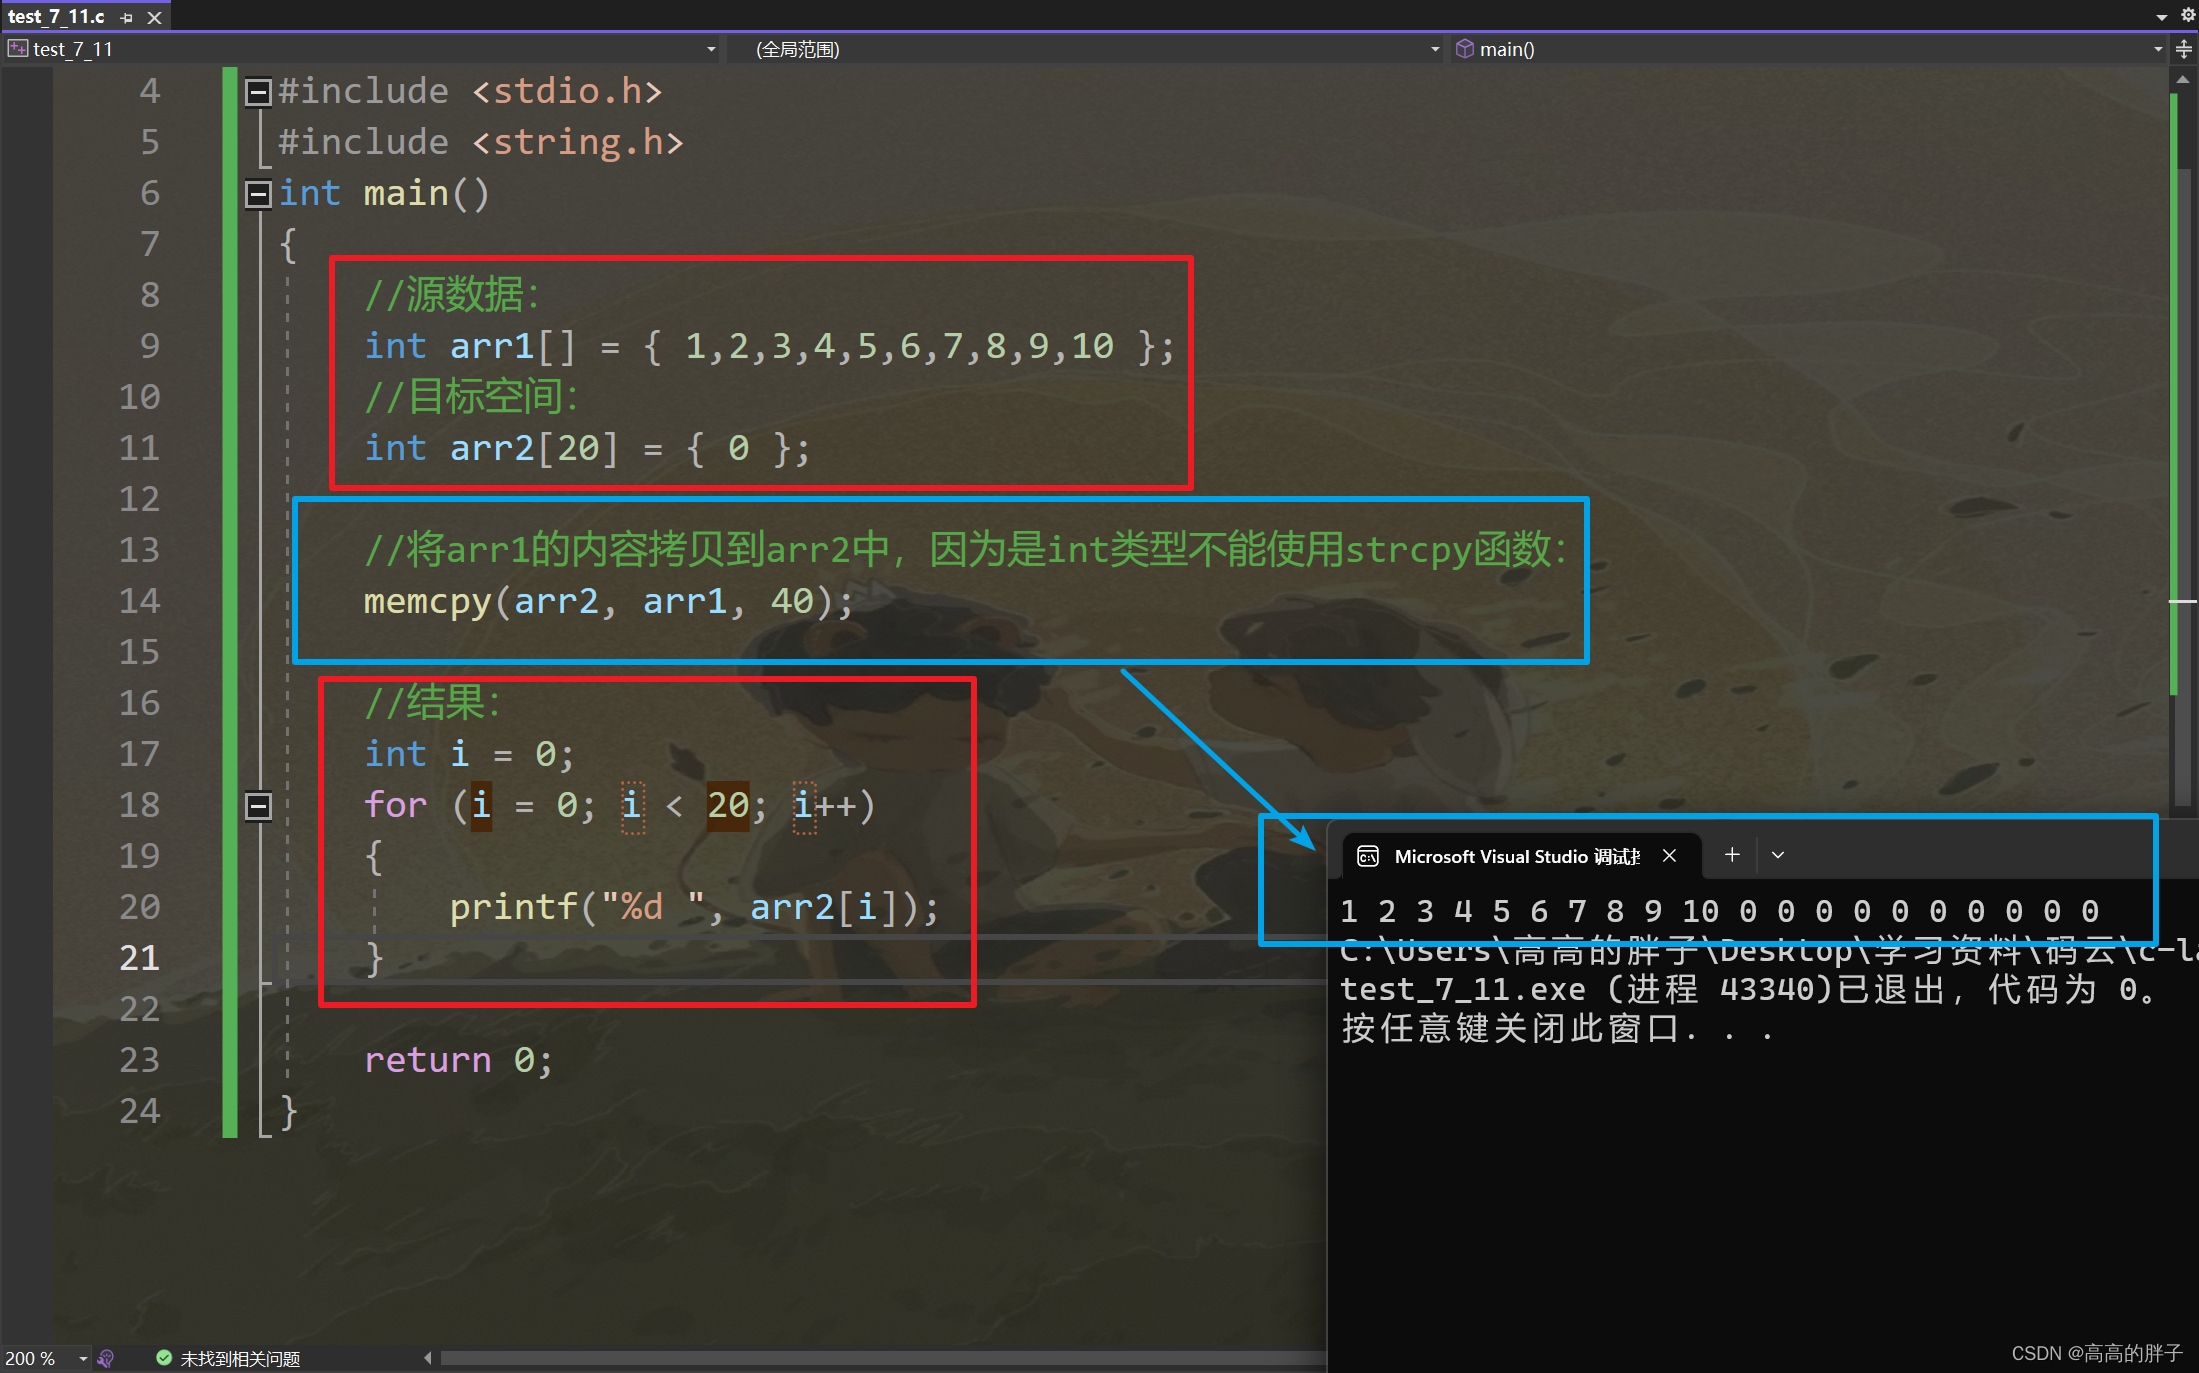This screenshot has width=2199, height=1373.
Task: Open the terminal tab list chevron
Action: click(x=1778, y=855)
